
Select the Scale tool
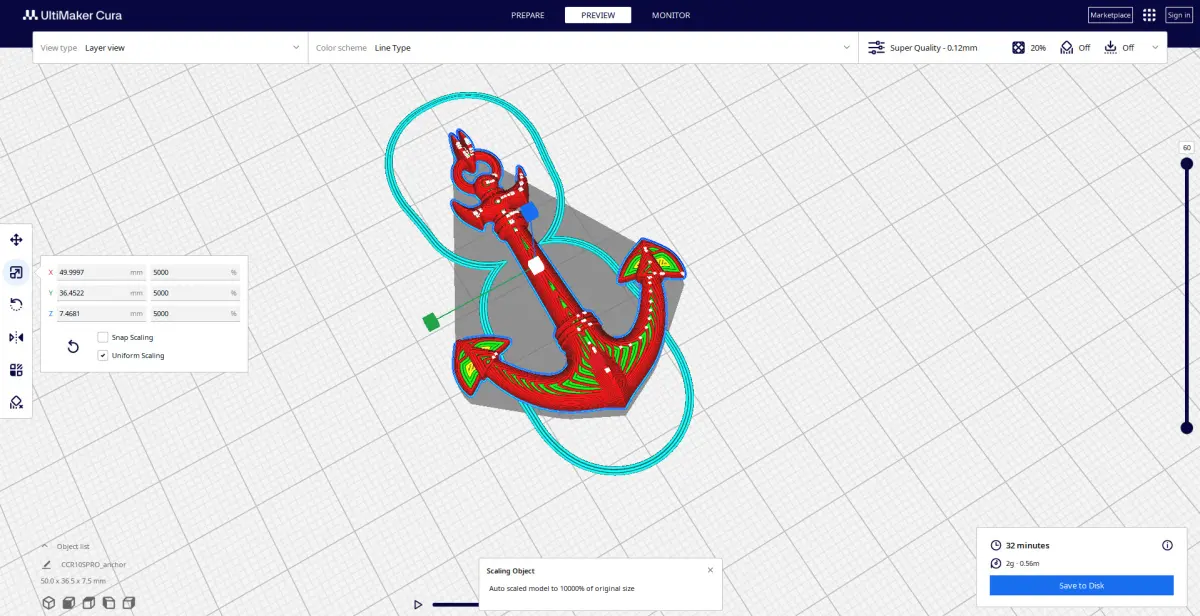click(16, 272)
